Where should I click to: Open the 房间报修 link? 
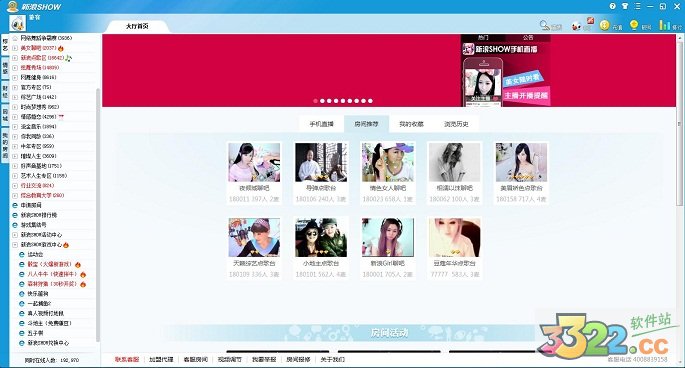pyautogui.click(x=298, y=359)
